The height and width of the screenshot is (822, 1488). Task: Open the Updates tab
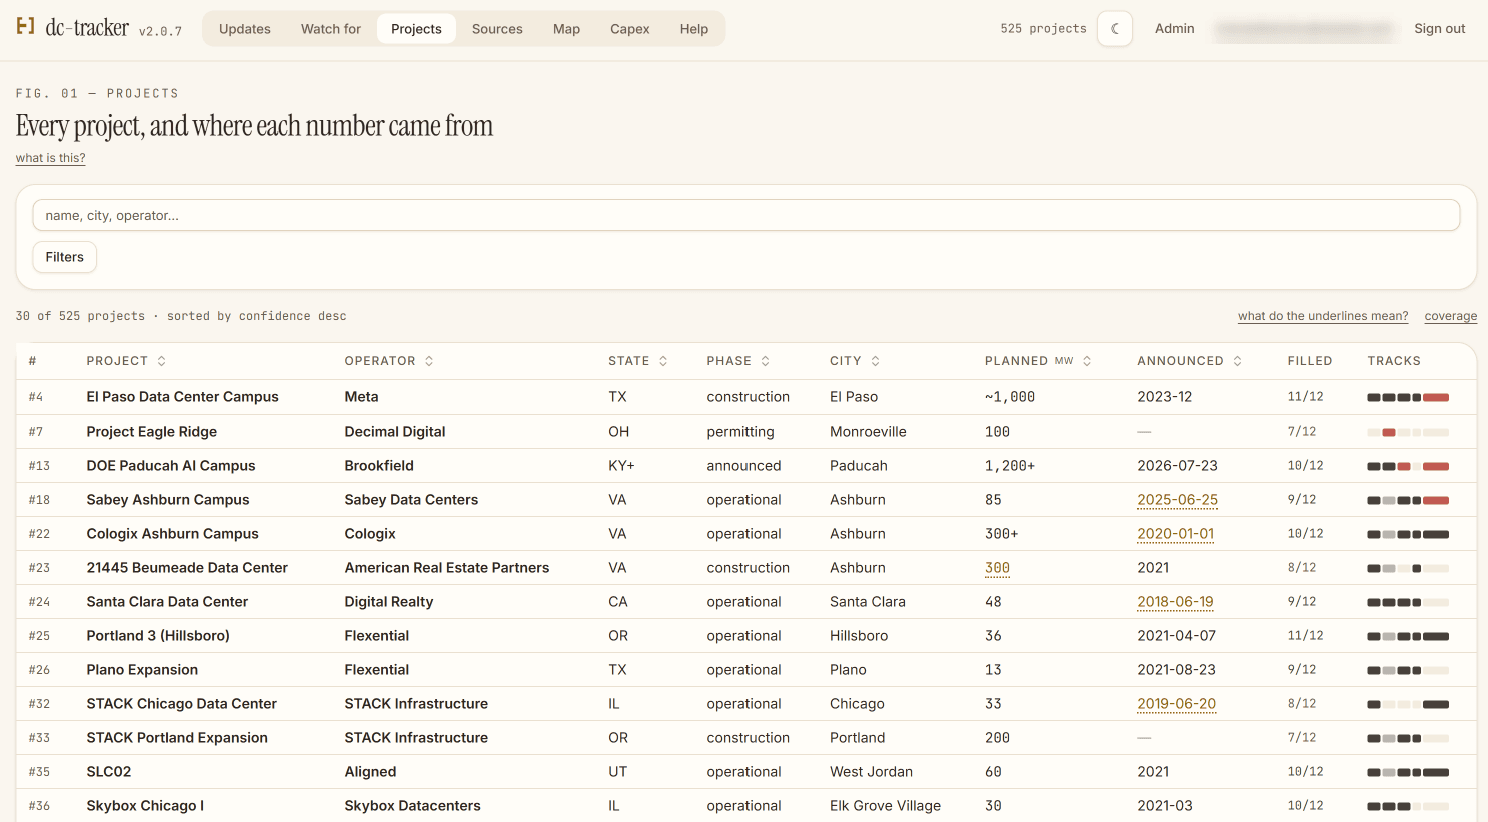coord(245,29)
